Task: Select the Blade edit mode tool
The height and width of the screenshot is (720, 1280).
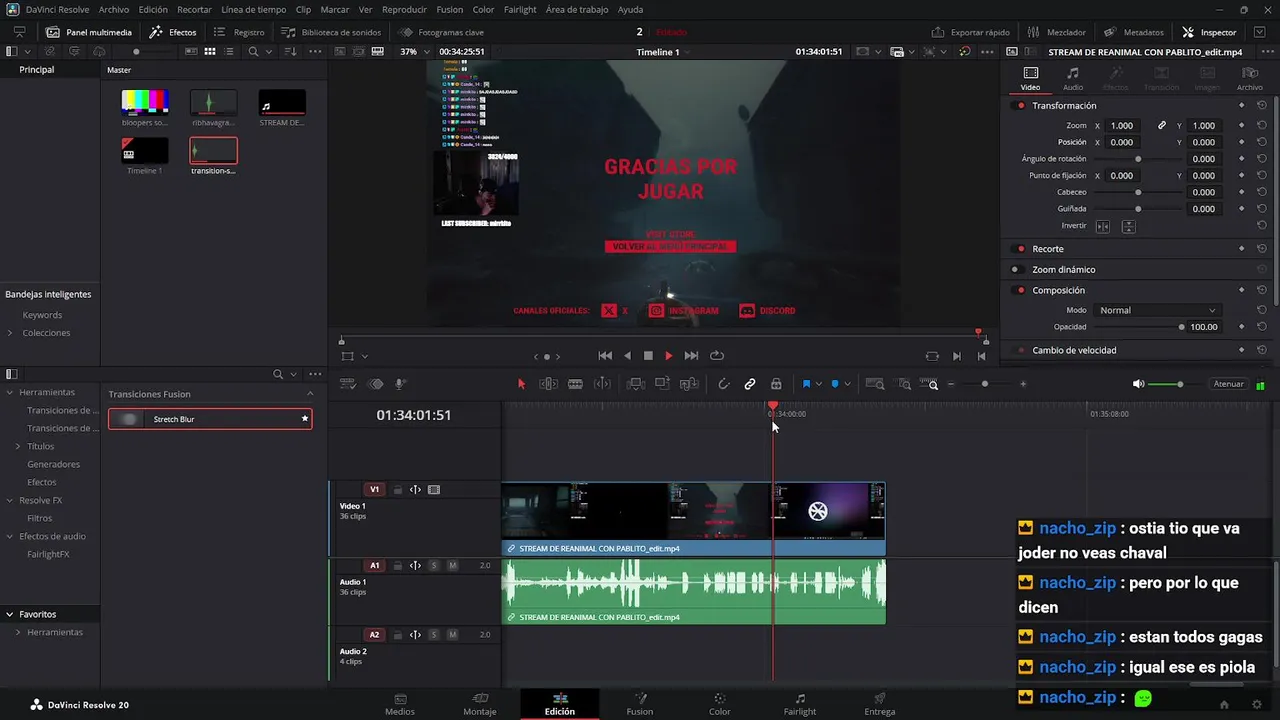Action: click(575, 384)
